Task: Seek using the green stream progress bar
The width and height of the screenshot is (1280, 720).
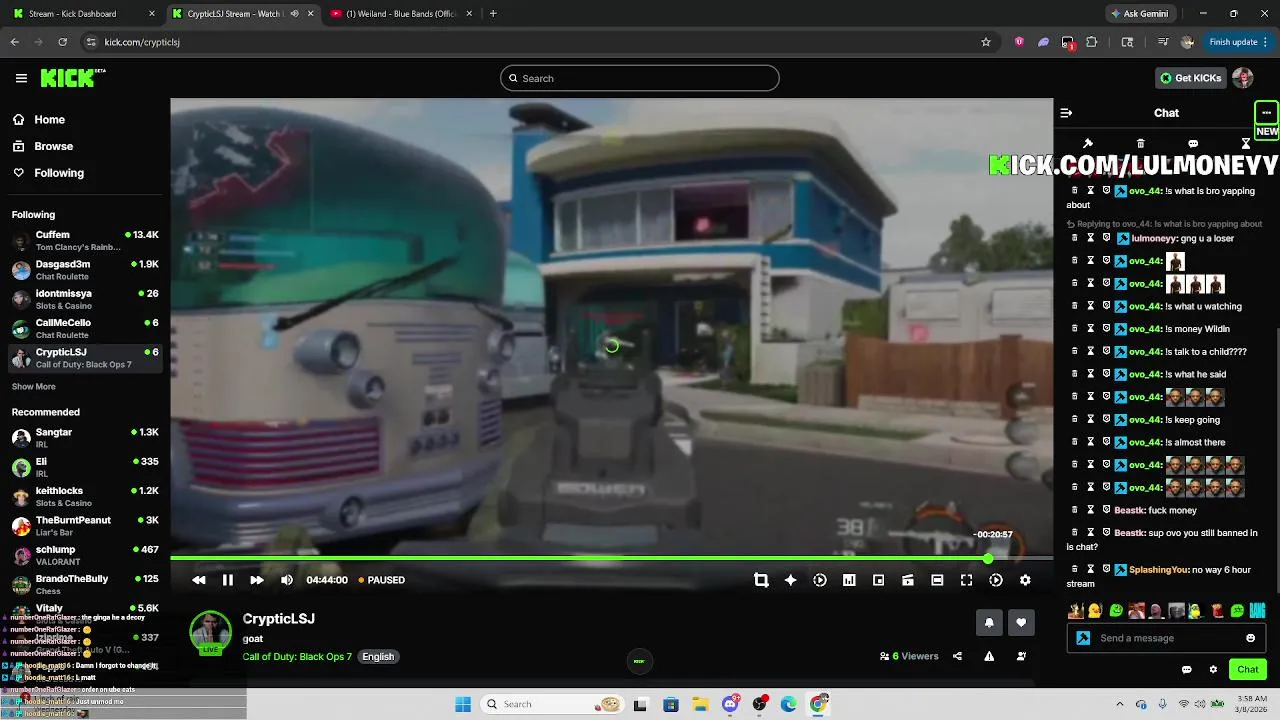Action: (x=611, y=558)
